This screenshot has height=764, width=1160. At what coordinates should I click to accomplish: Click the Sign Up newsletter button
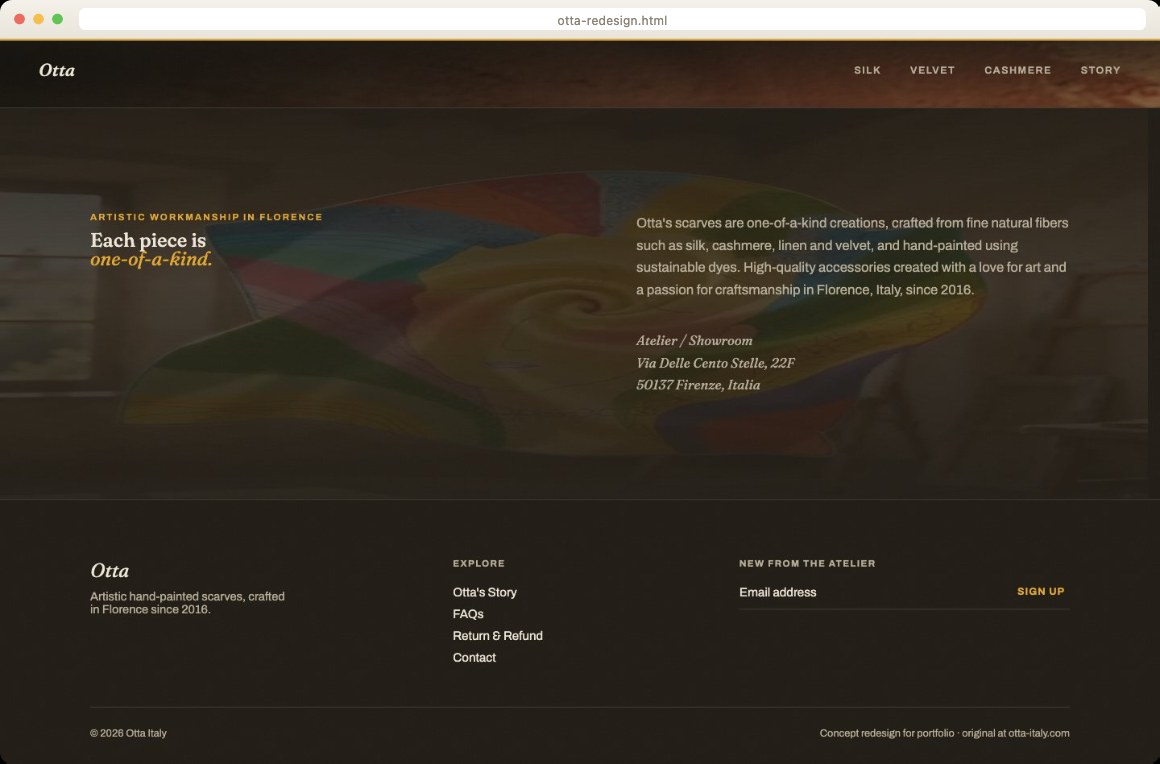1040,592
